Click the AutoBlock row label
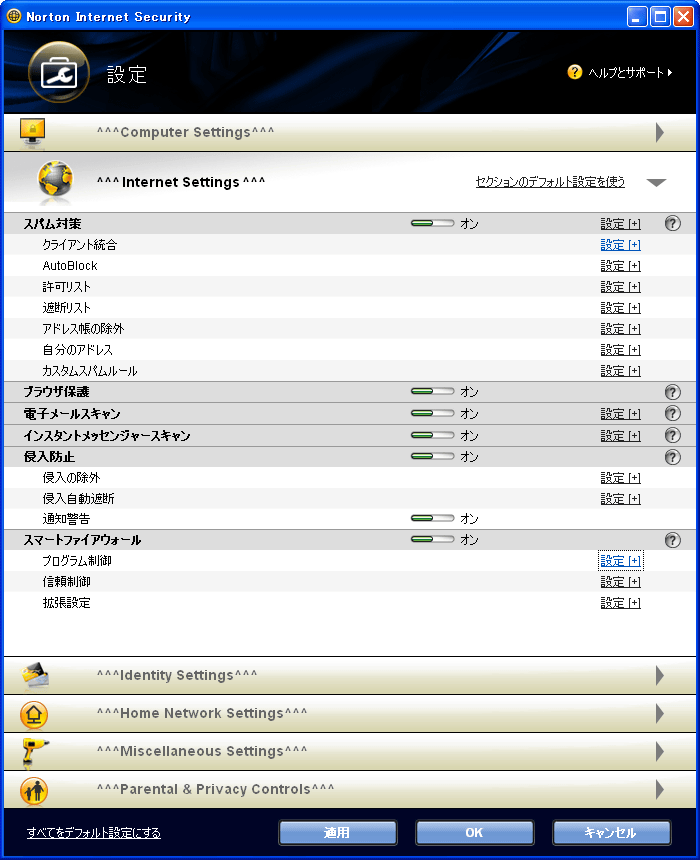The width and height of the screenshot is (700, 860). pos(70,266)
